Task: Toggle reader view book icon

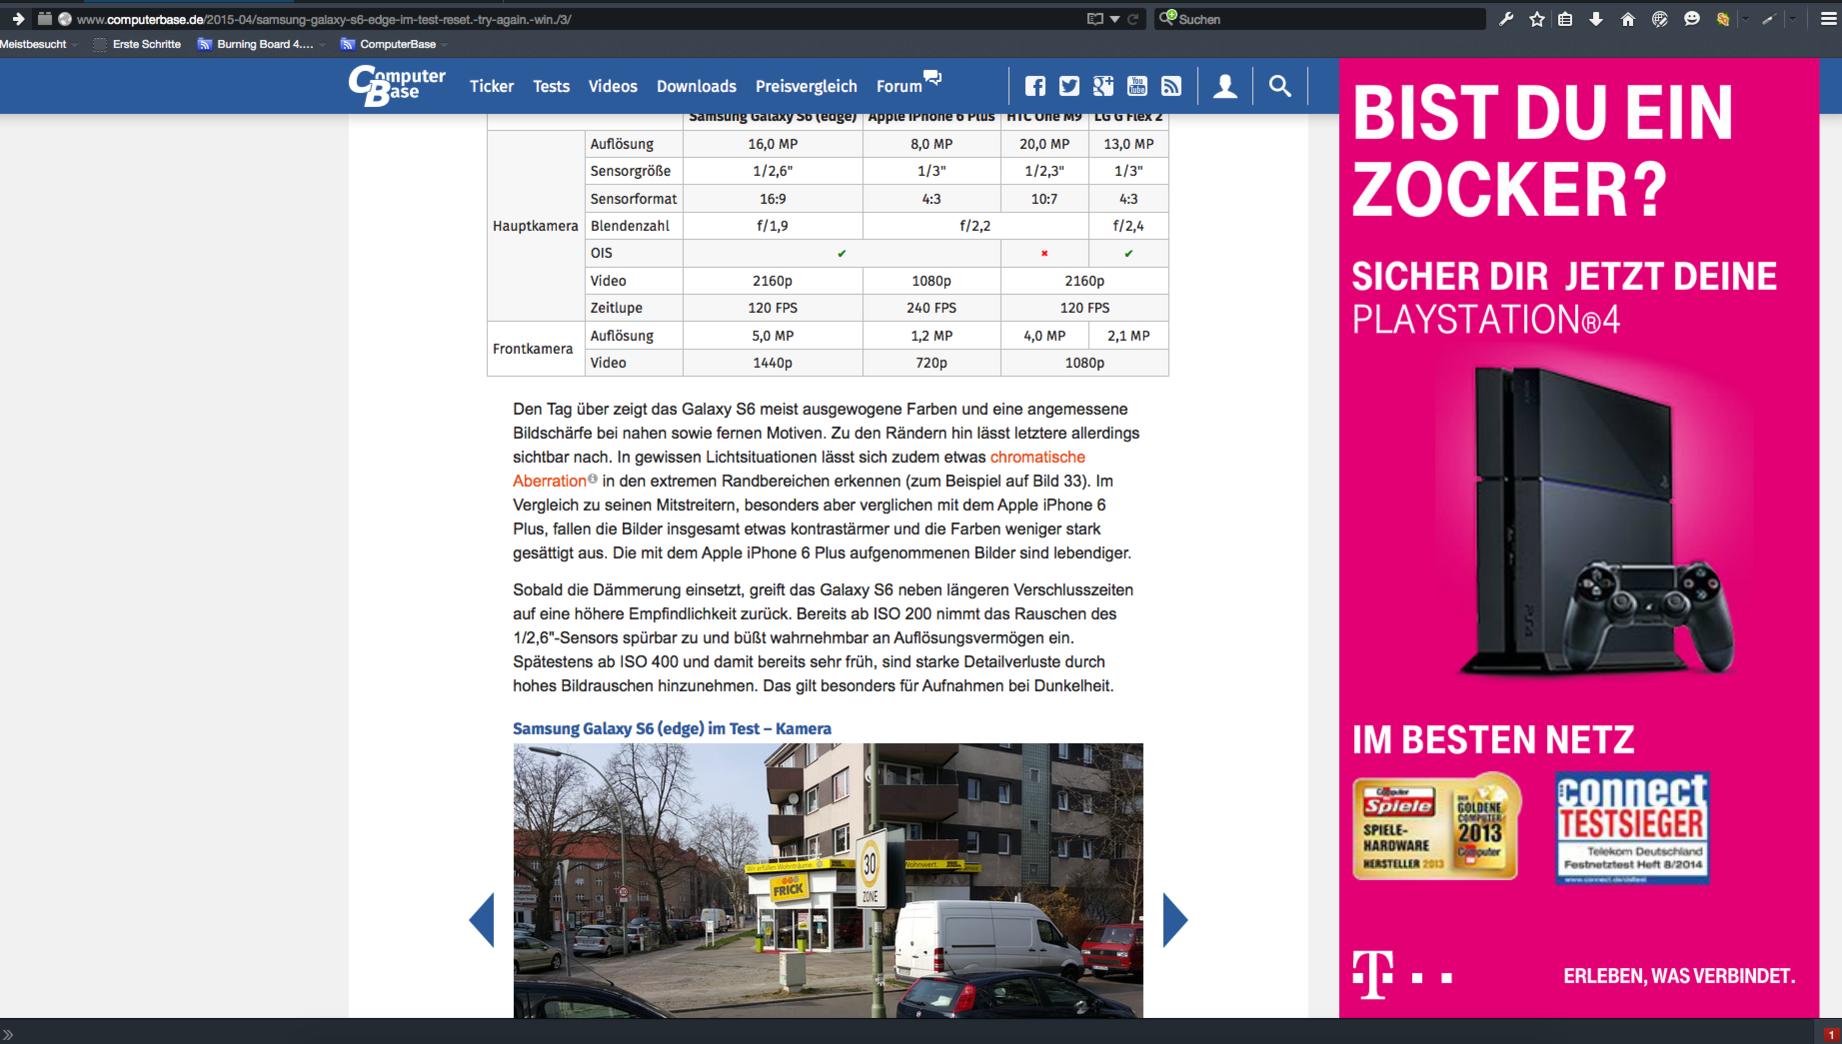Action: pyautogui.click(x=1095, y=19)
